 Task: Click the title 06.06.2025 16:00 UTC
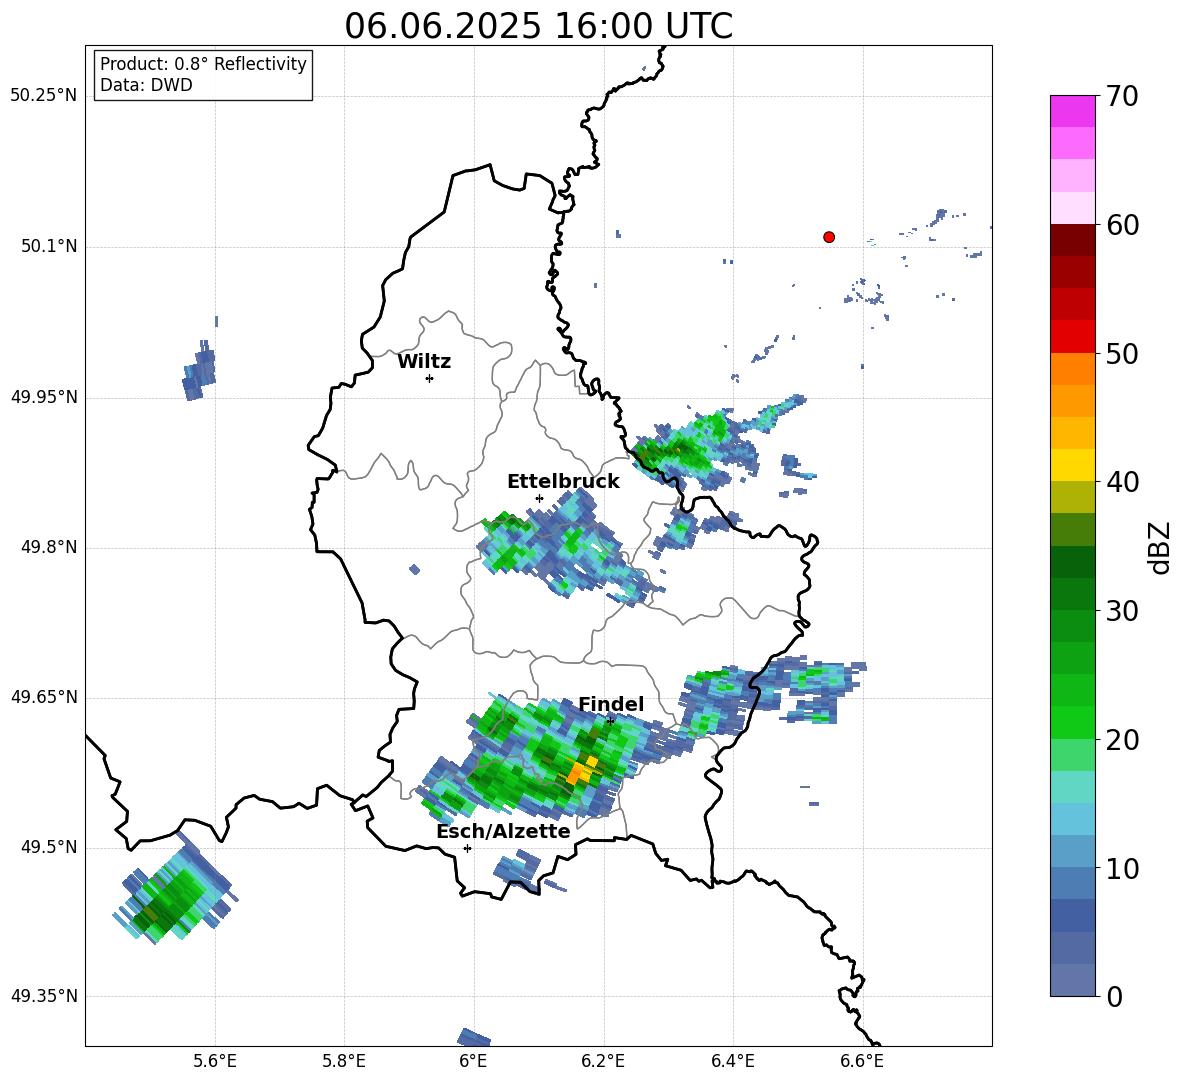coord(538,26)
